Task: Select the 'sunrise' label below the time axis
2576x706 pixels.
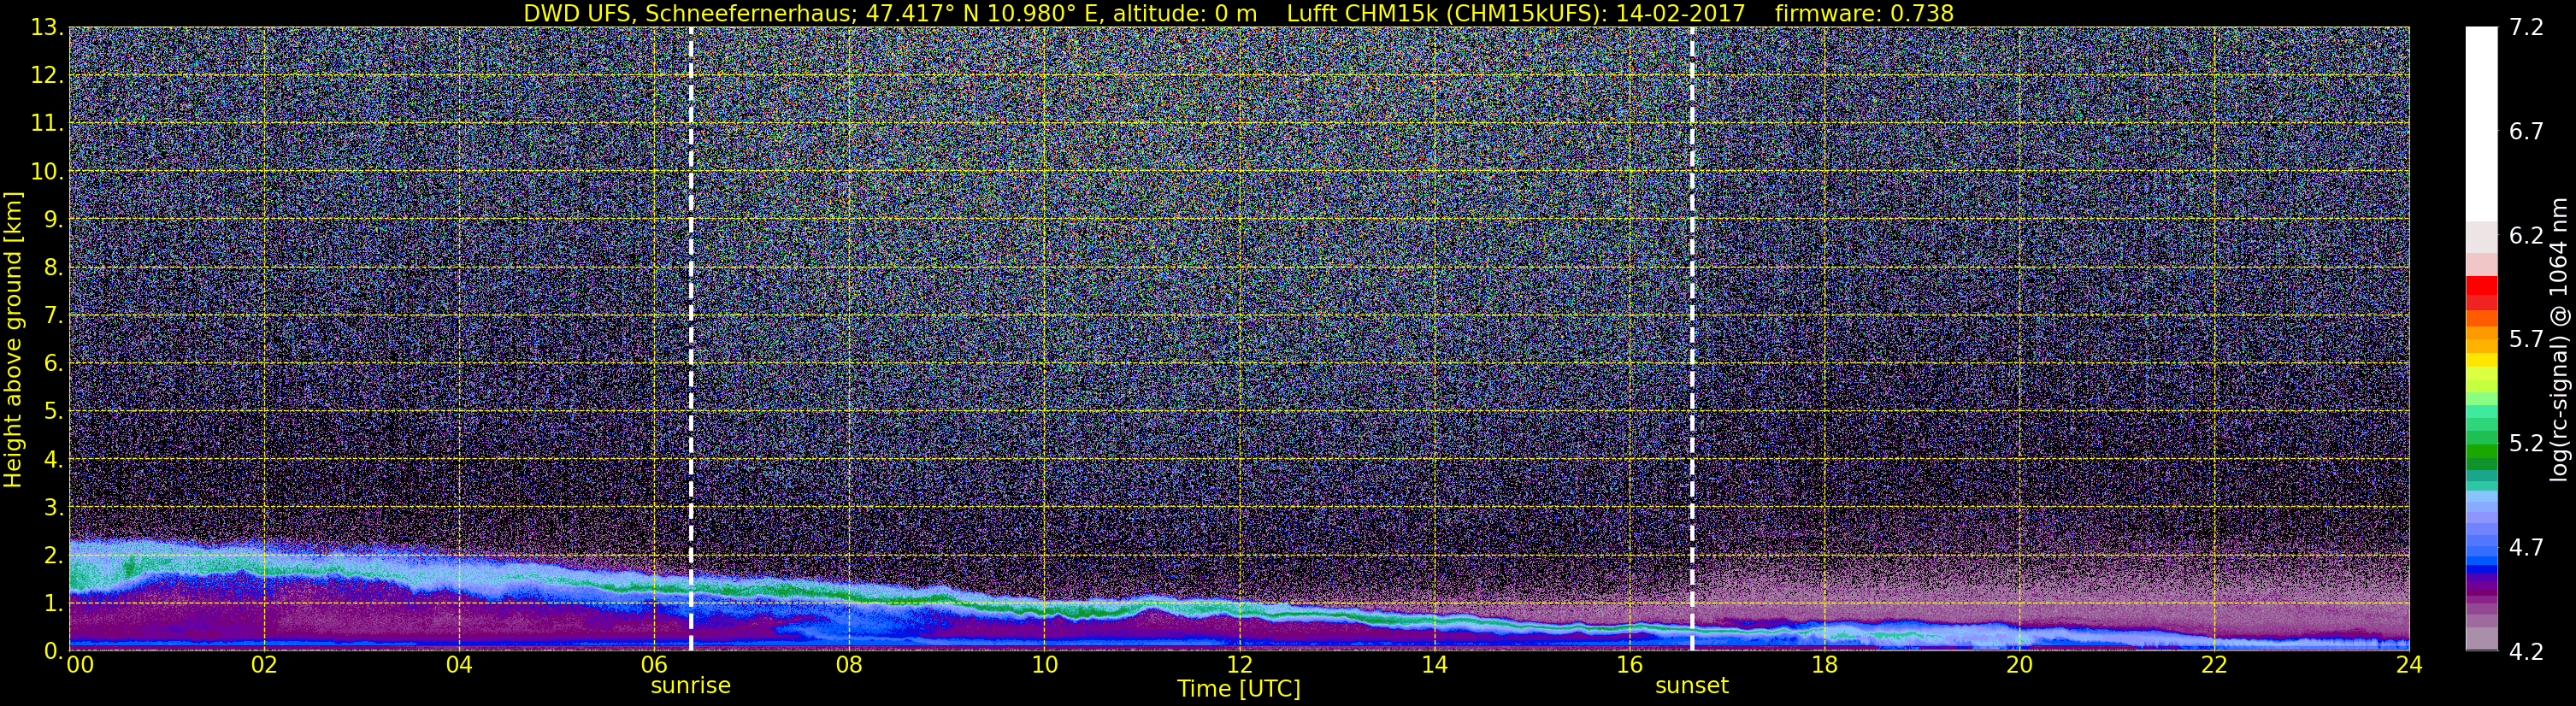Action: pyautogui.click(x=691, y=685)
